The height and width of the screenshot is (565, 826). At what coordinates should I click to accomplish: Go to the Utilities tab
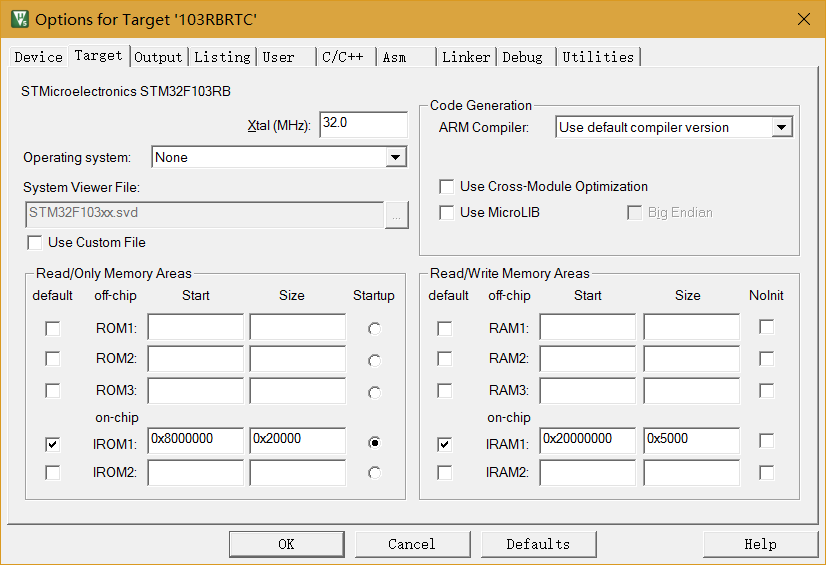coord(598,57)
